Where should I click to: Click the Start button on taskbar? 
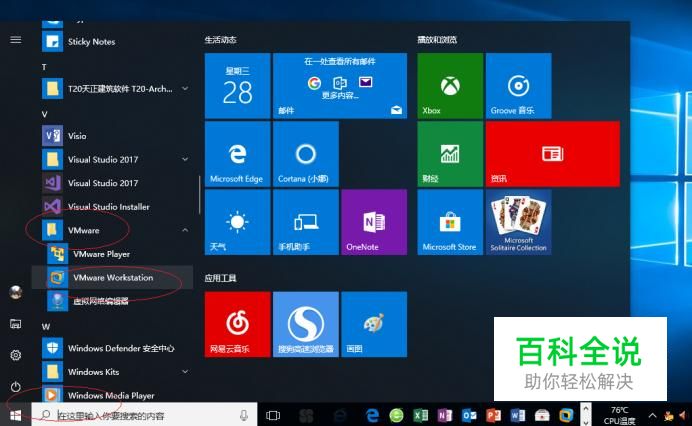tap(15, 415)
